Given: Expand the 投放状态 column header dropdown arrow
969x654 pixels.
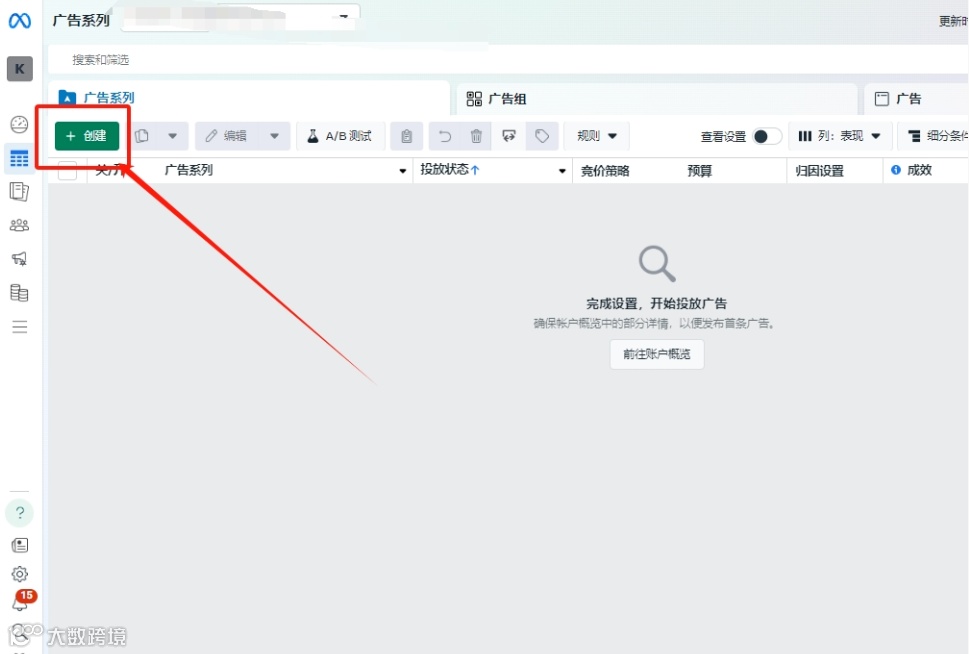Looking at the screenshot, I should (562, 171).
